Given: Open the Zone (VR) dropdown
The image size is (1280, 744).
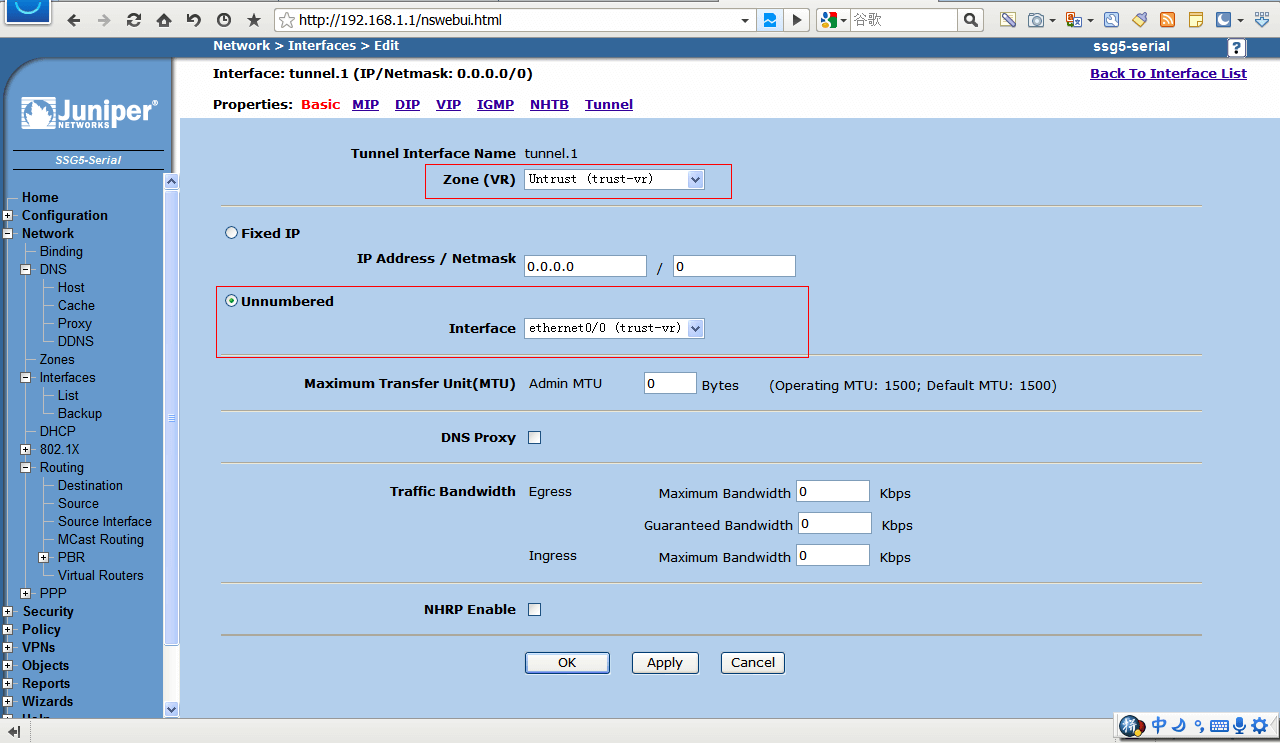Looking at the screenshot, I should click(614, 179).
